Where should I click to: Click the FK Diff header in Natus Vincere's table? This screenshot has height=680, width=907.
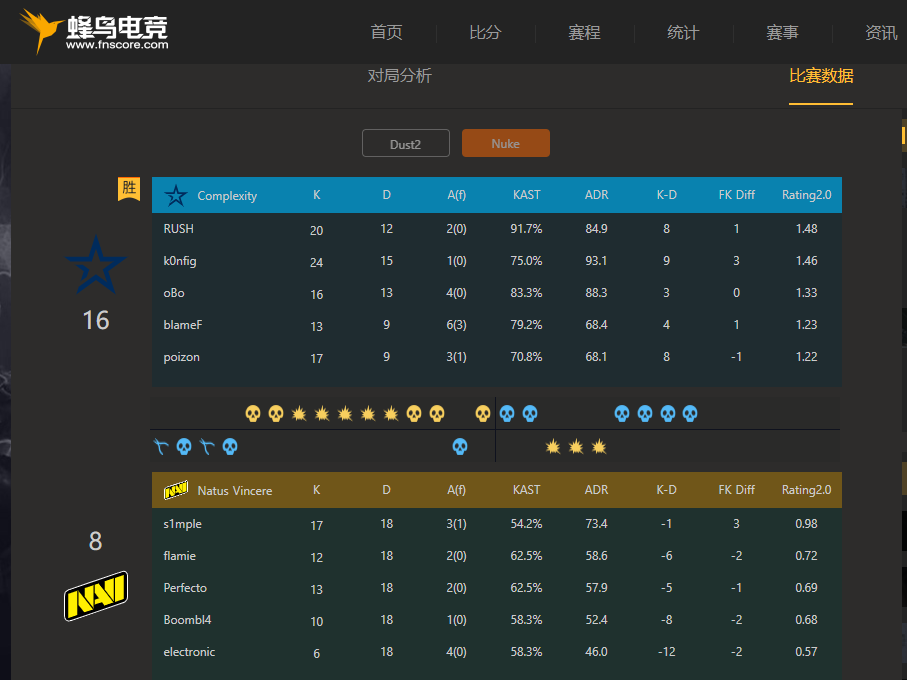pyautogui.click(x=737, y=490)
